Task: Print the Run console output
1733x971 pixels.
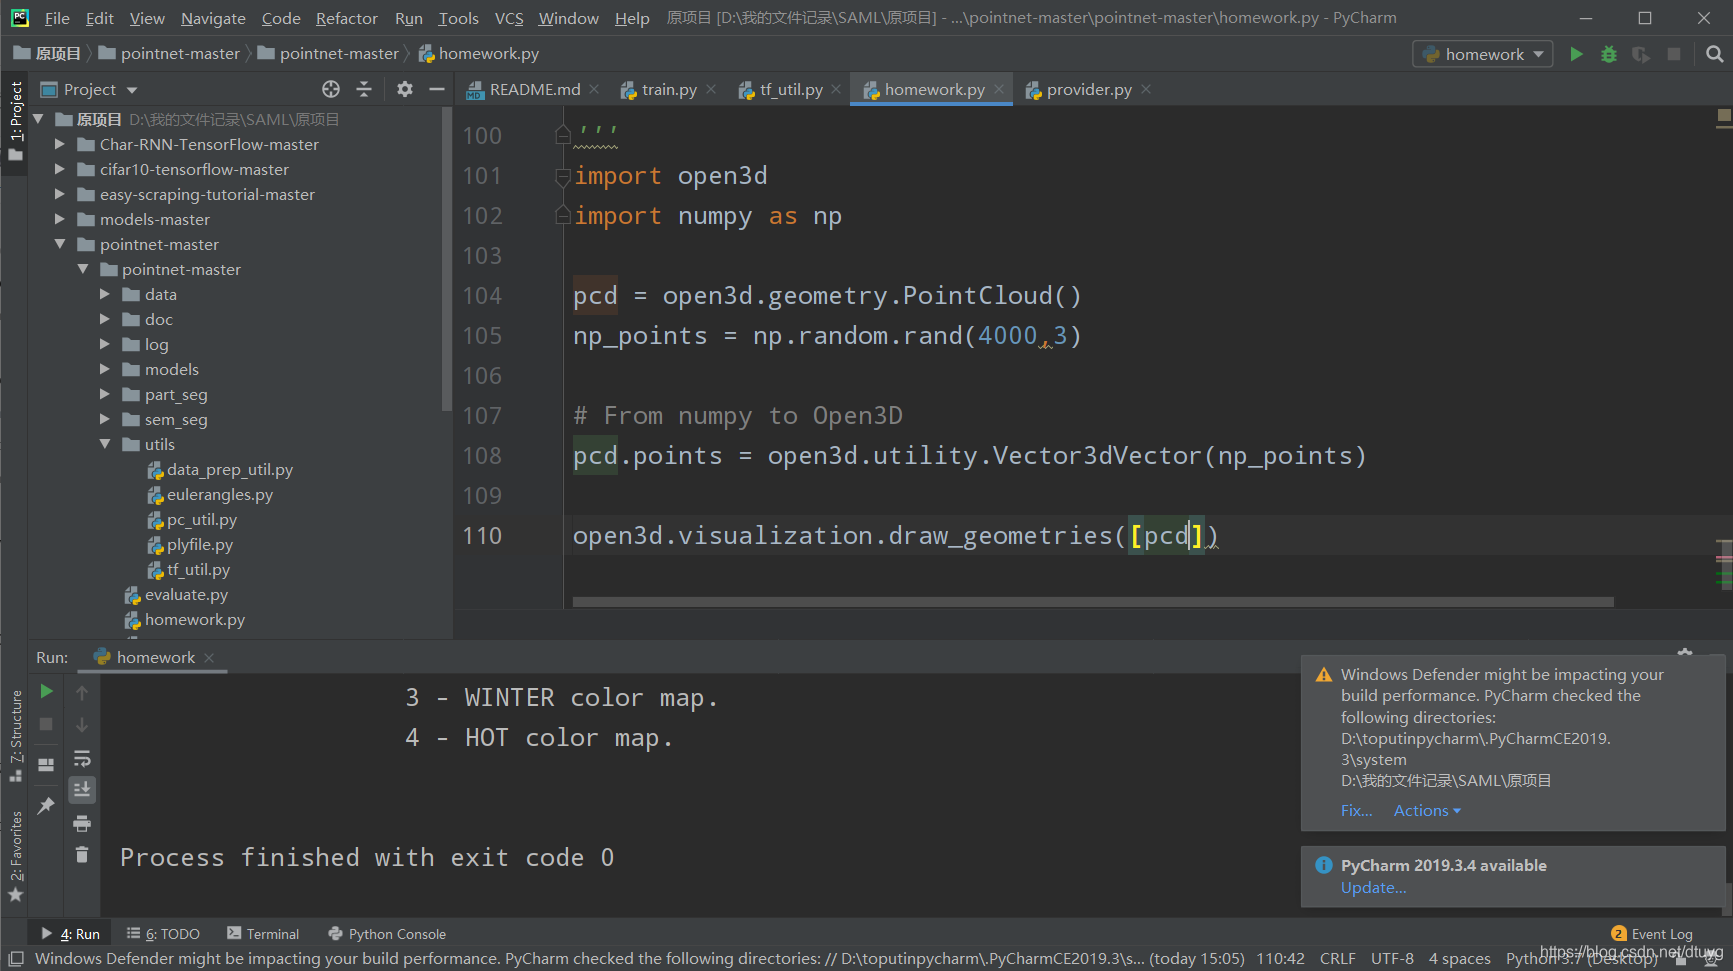Action: click(x=82, y=823)
